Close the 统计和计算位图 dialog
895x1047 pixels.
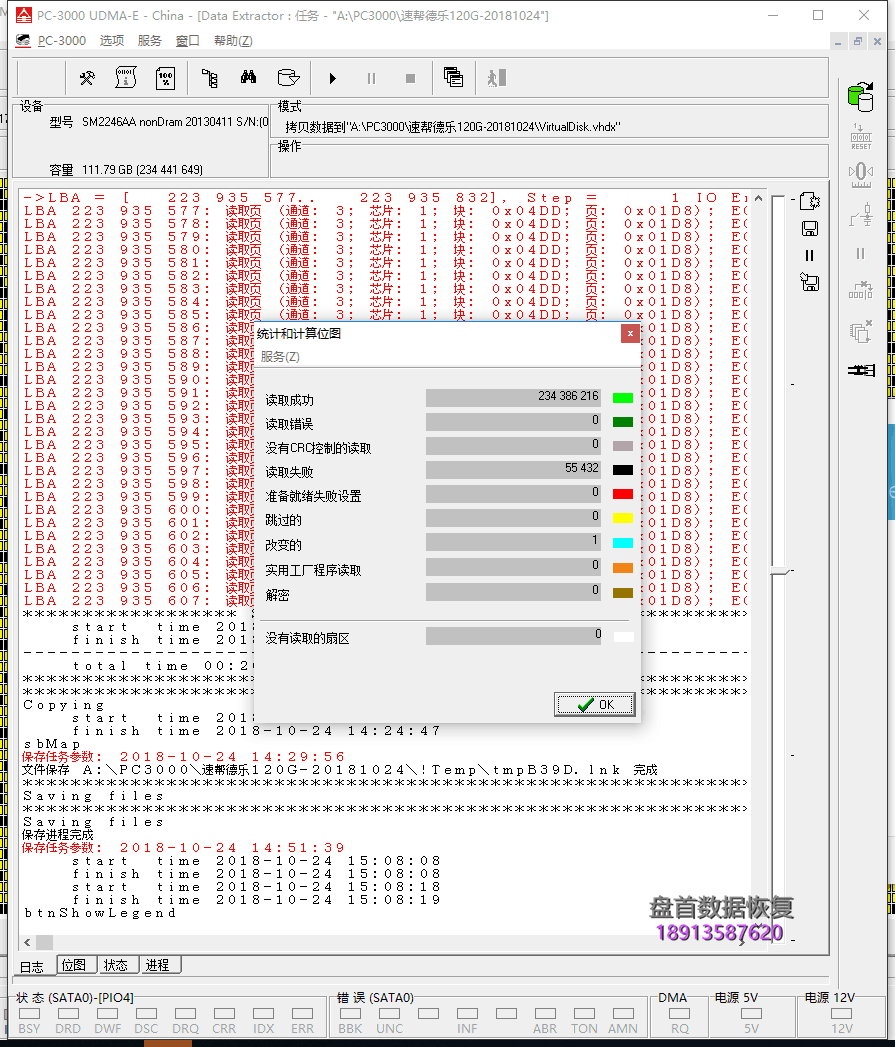[630, 333]
